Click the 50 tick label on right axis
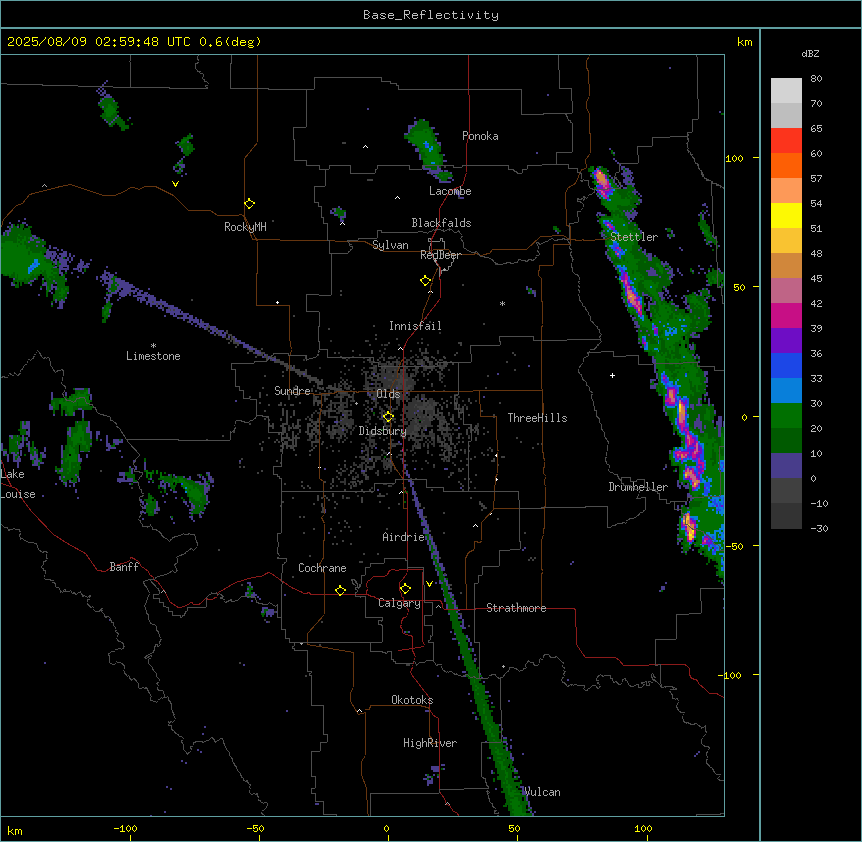Viewport: 862px width, 842px height. click(739, 287)
